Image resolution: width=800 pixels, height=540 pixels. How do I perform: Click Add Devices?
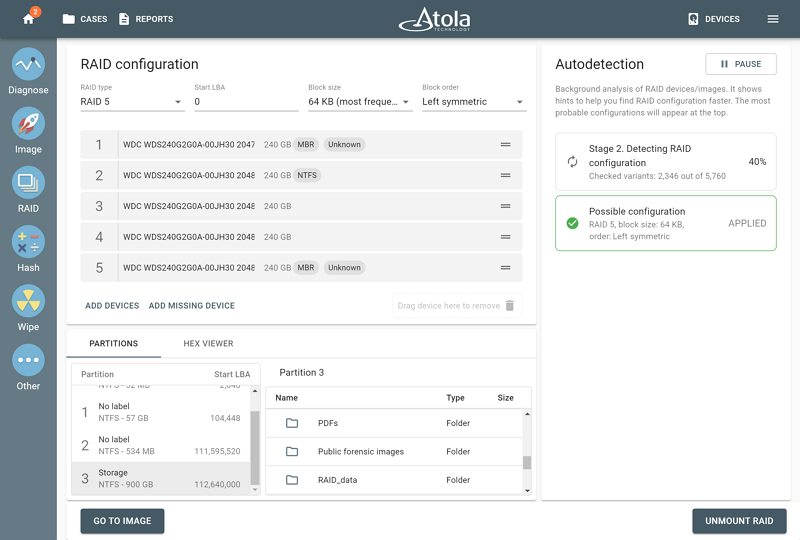coord(112,306)
